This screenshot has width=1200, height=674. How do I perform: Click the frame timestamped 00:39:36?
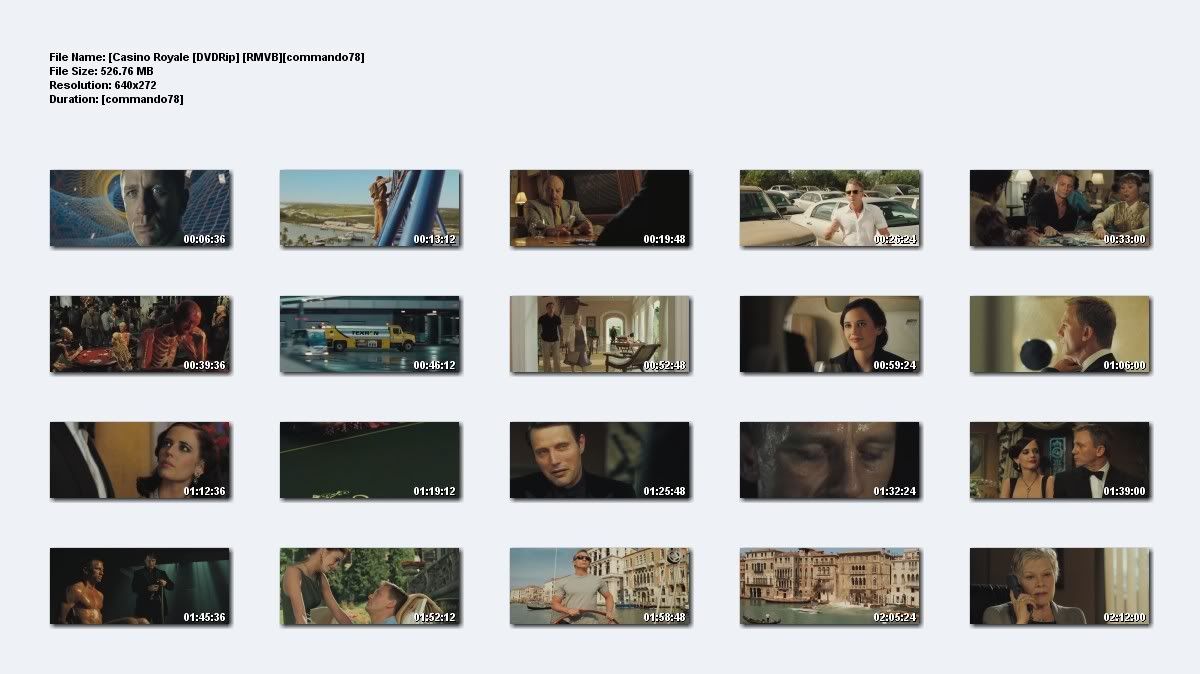[x=140, y=334]
